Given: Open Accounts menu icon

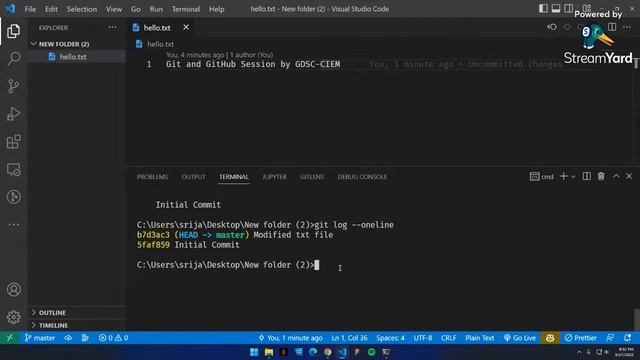Looking at the screenshot, I should pos(13,289).
